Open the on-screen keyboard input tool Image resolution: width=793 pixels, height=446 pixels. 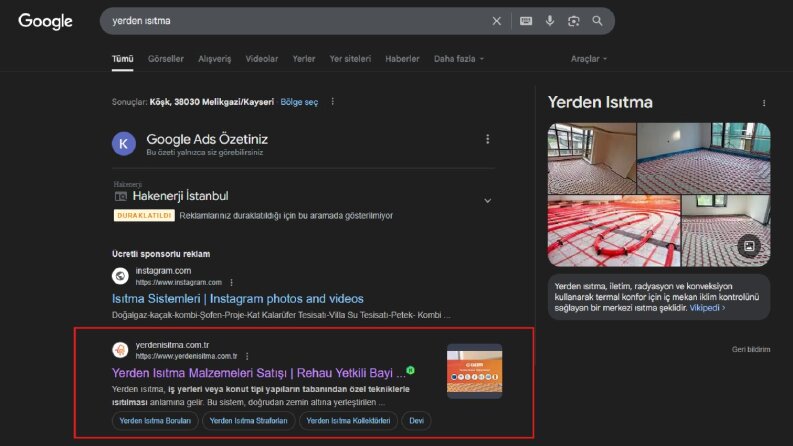(526, 21)
